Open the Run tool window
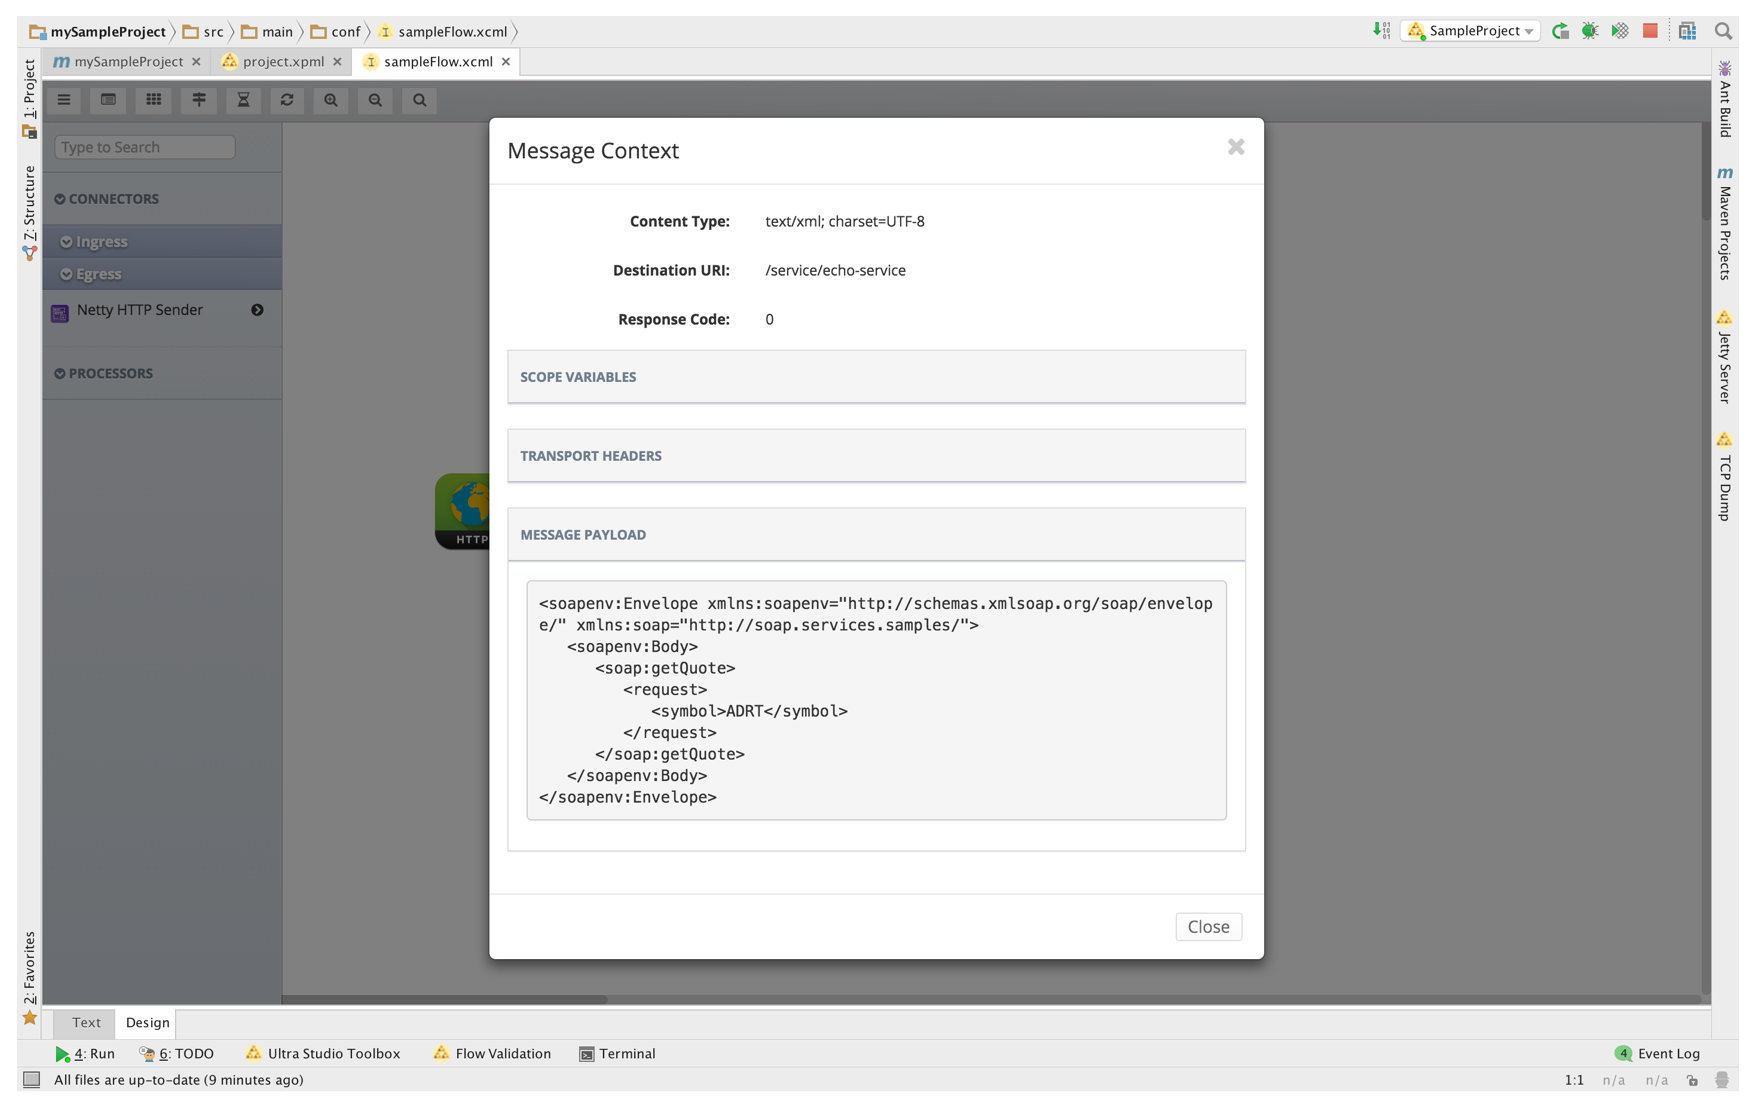Viewport: 1764px width, 1110px height. pyautogui.click(x=86, y=1054)
